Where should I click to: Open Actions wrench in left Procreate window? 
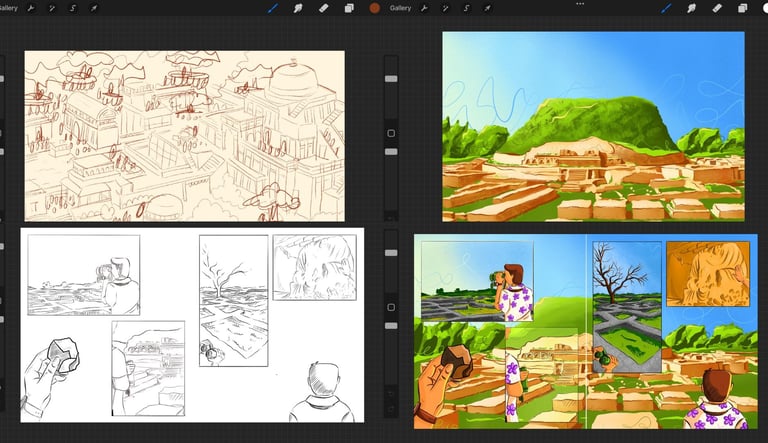31,8
